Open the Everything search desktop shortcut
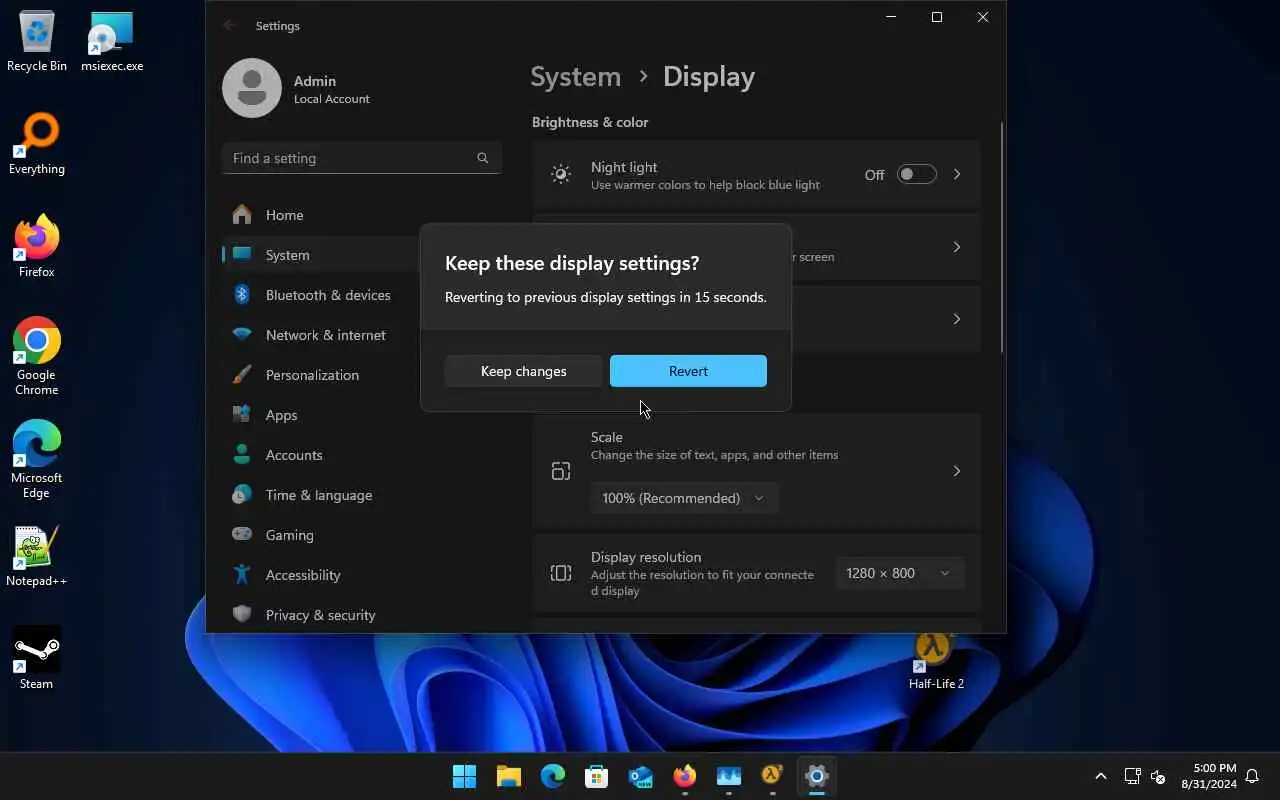Image resolution: width=1280 pixels, height=800 pixels. point(37,145)
